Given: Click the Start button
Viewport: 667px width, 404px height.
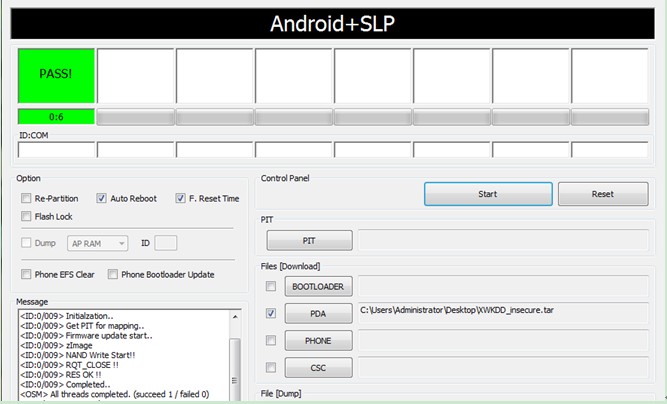Looking at the screenshot, I should tap(488, 194).
